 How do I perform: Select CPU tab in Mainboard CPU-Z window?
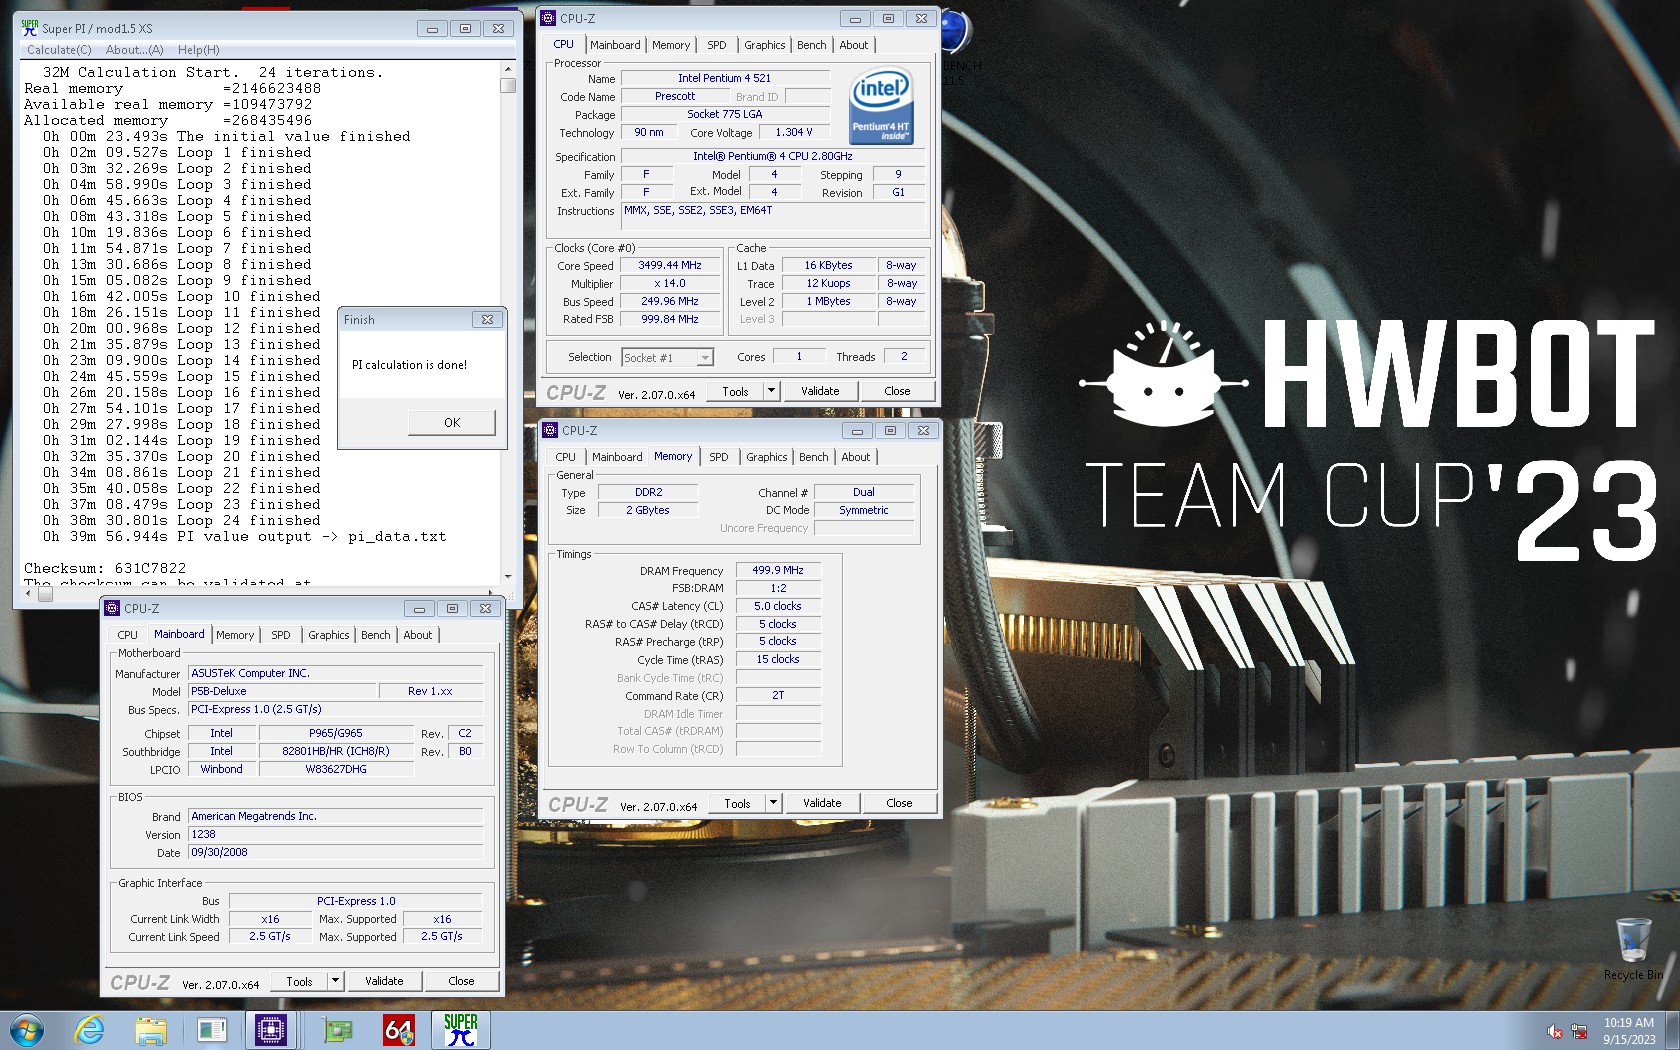pos(128,635)
